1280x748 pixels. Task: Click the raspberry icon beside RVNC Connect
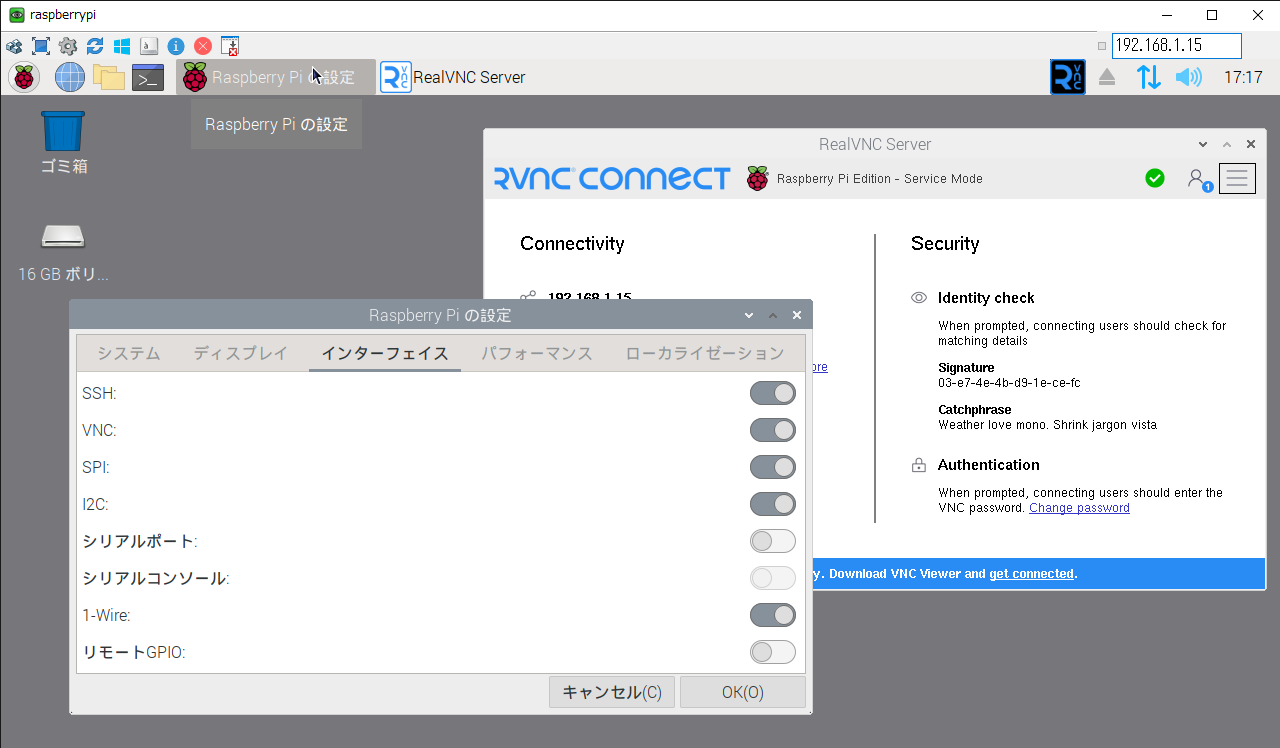coord(758,179)
